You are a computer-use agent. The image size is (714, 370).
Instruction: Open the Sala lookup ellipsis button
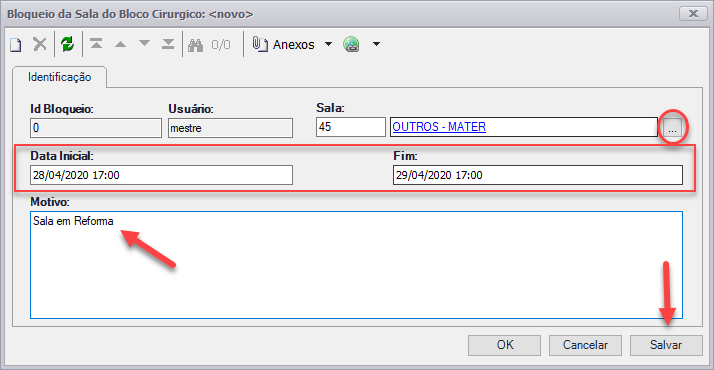coord(672,127)
